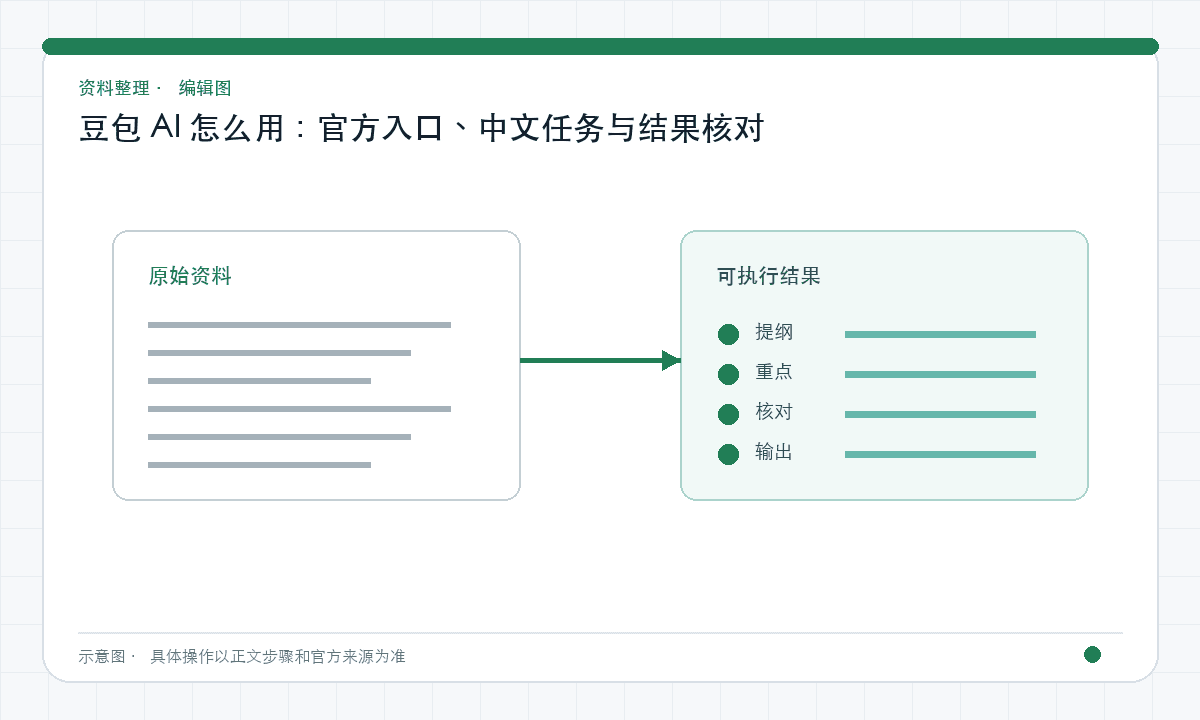Image resolution: width=1200 pixels, height=720 pixels.
Task: Click the teal bar beside 输出
Action: click(x=940, y=454)
